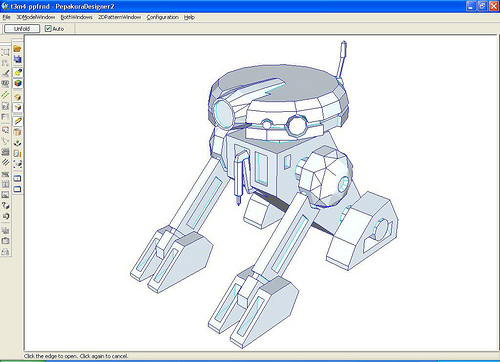Image resolution: width=500 pixels, height=362 pixels.
Task: Click the shaded box icon under orange cube
Action: (x=18, y=107)
